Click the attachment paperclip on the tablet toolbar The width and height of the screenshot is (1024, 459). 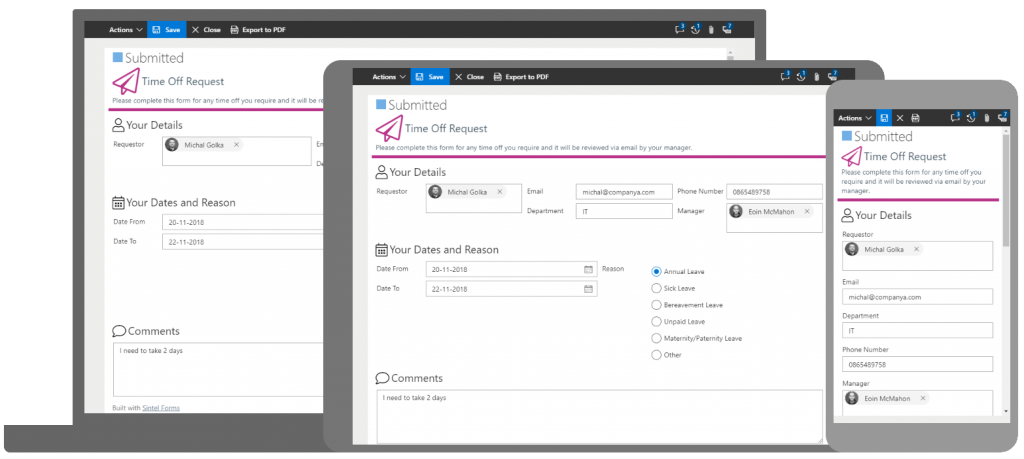(817, 77)
